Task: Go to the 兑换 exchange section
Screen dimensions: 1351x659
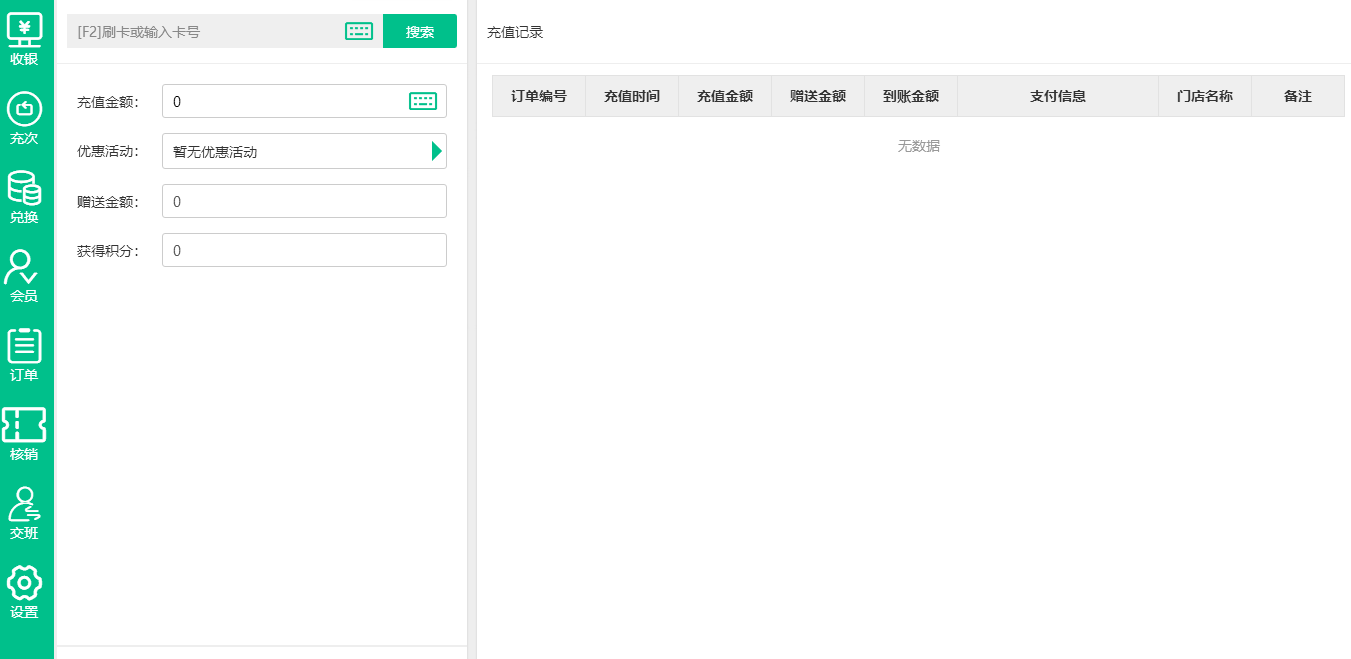Action: click(24, 198)
